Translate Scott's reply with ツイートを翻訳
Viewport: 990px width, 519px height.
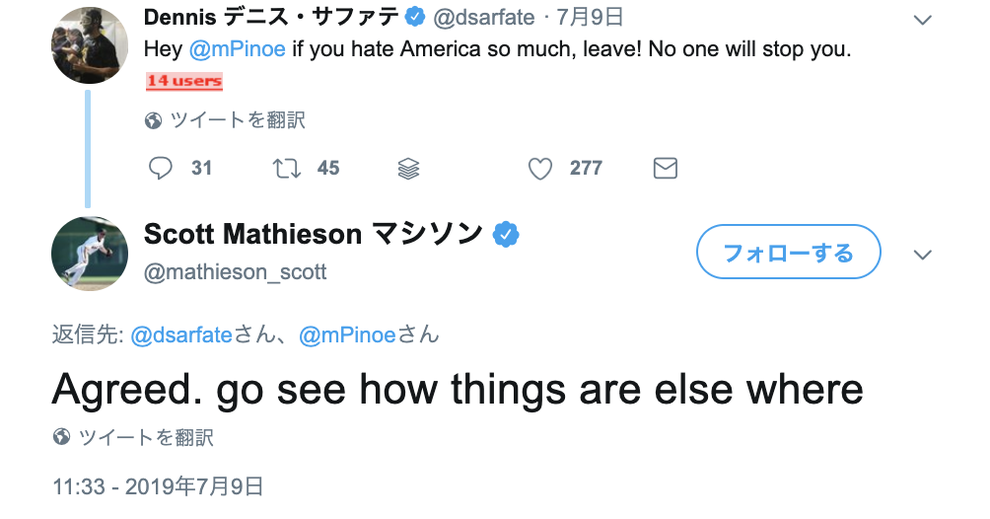pyautogui.click(x=146, y=437)
